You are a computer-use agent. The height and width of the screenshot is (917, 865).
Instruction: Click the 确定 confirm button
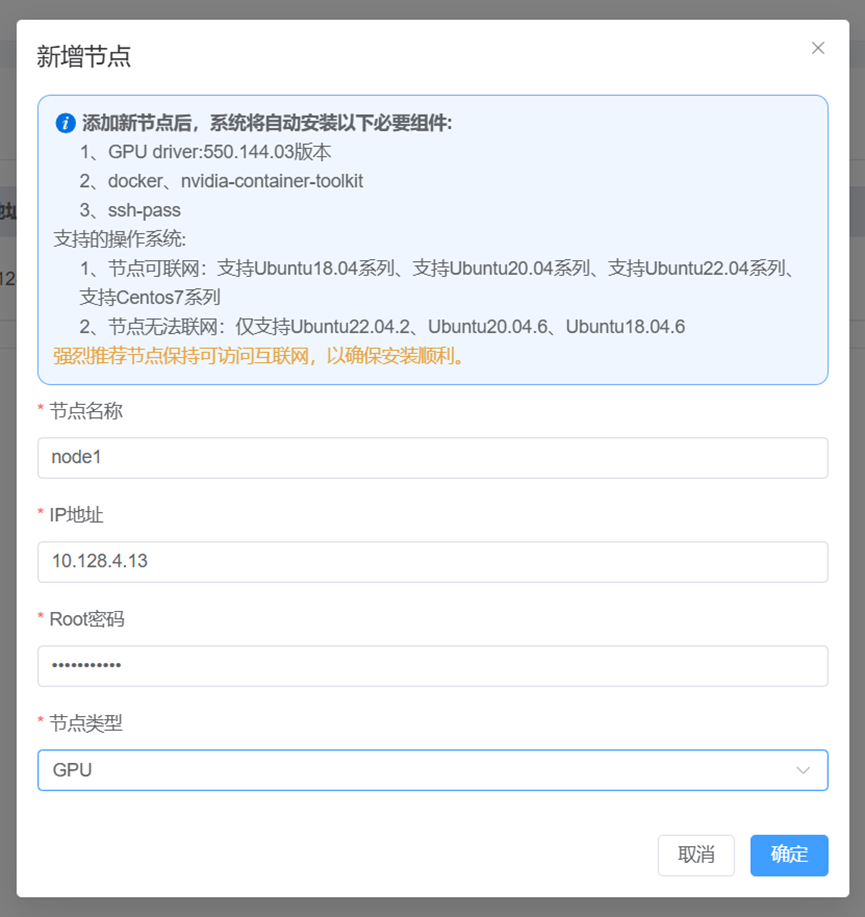(x=789, y=855)
